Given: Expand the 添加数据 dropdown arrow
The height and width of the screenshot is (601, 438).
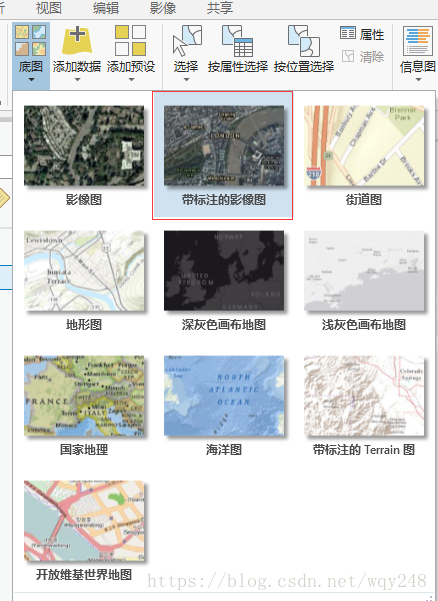Looking at the screenshot, I should 77,80.
